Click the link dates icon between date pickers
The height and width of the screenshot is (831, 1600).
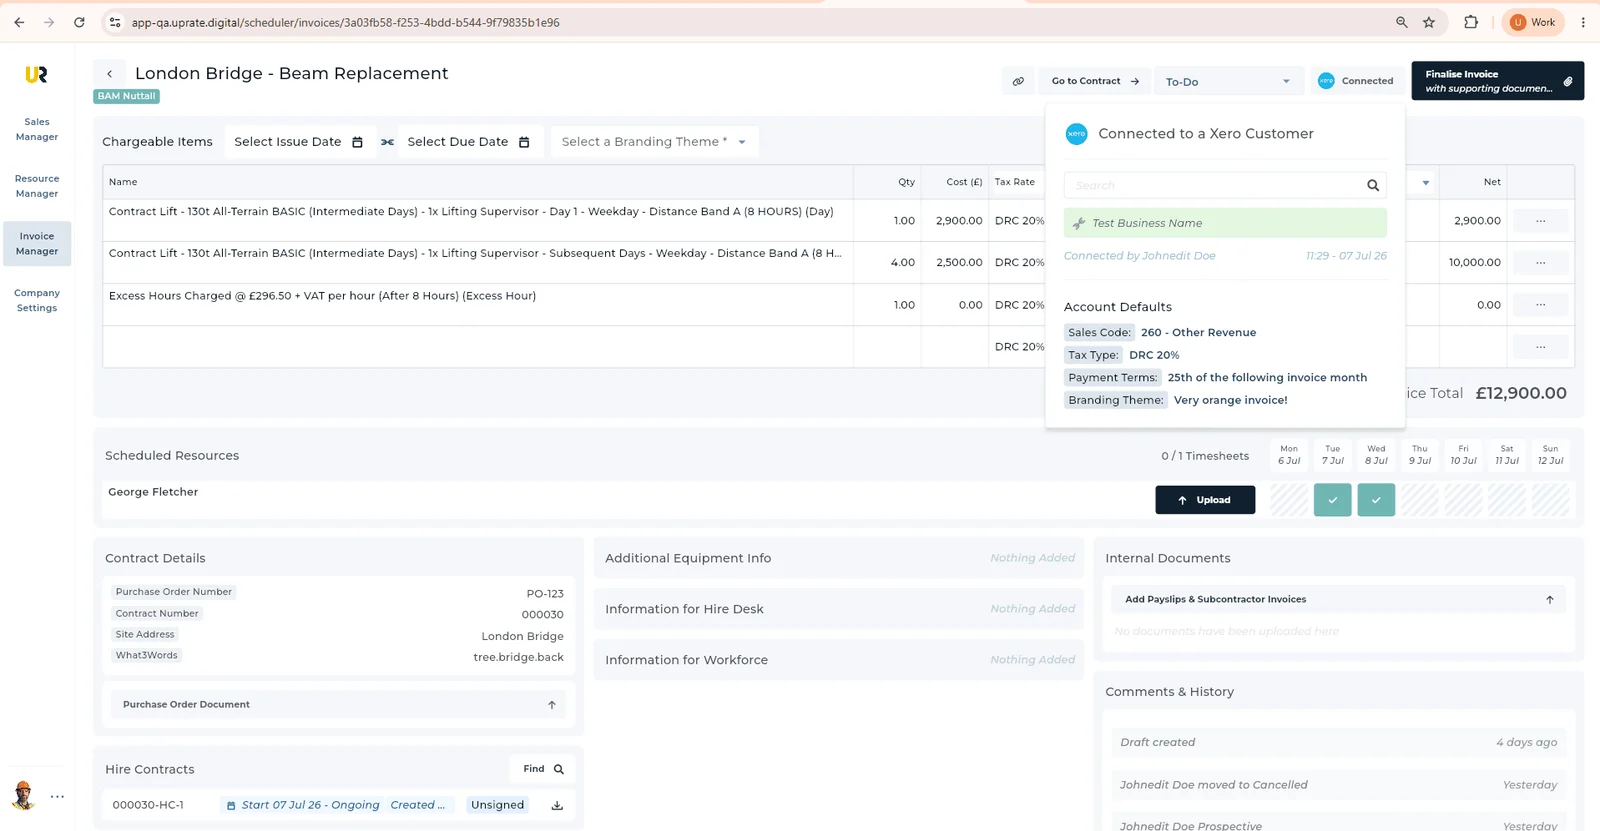pos(387,142)
